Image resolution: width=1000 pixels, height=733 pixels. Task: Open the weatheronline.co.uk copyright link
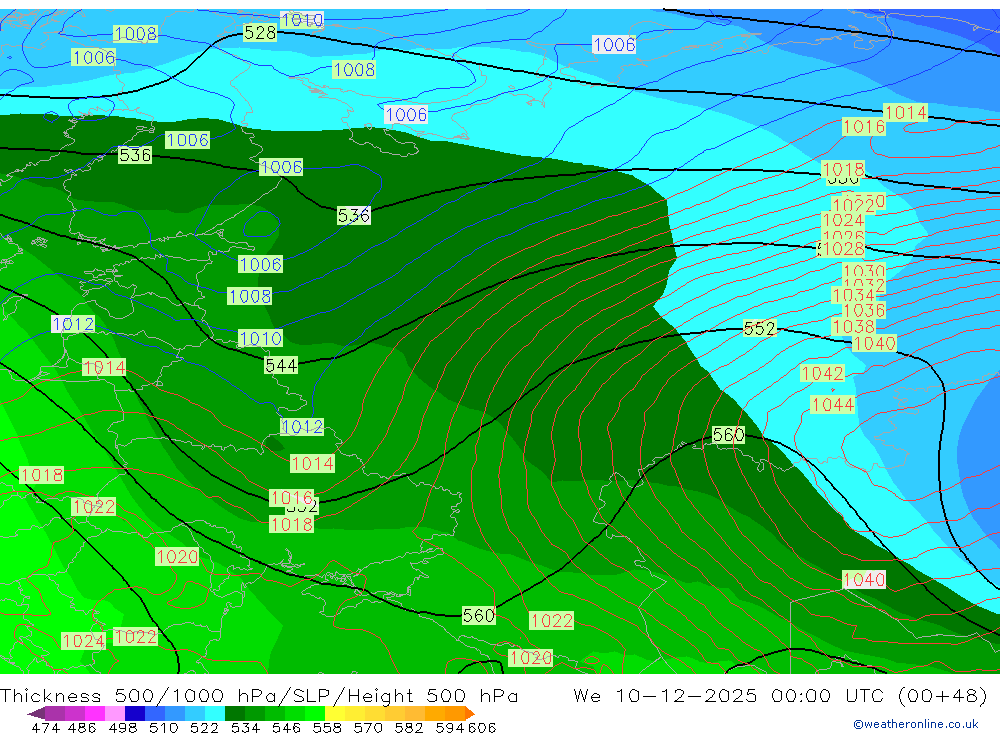click(915, 723)
